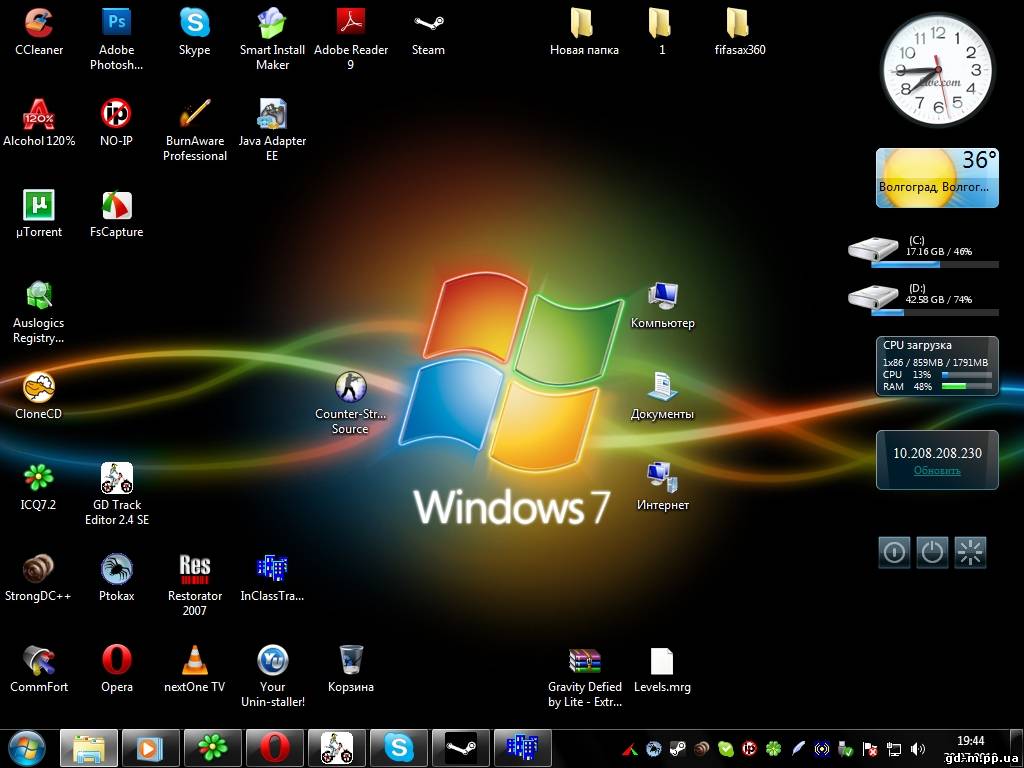Click the RAM 48% usage bar
The width and height of the screenshot is (1024, 768).
tap(967, 387)
